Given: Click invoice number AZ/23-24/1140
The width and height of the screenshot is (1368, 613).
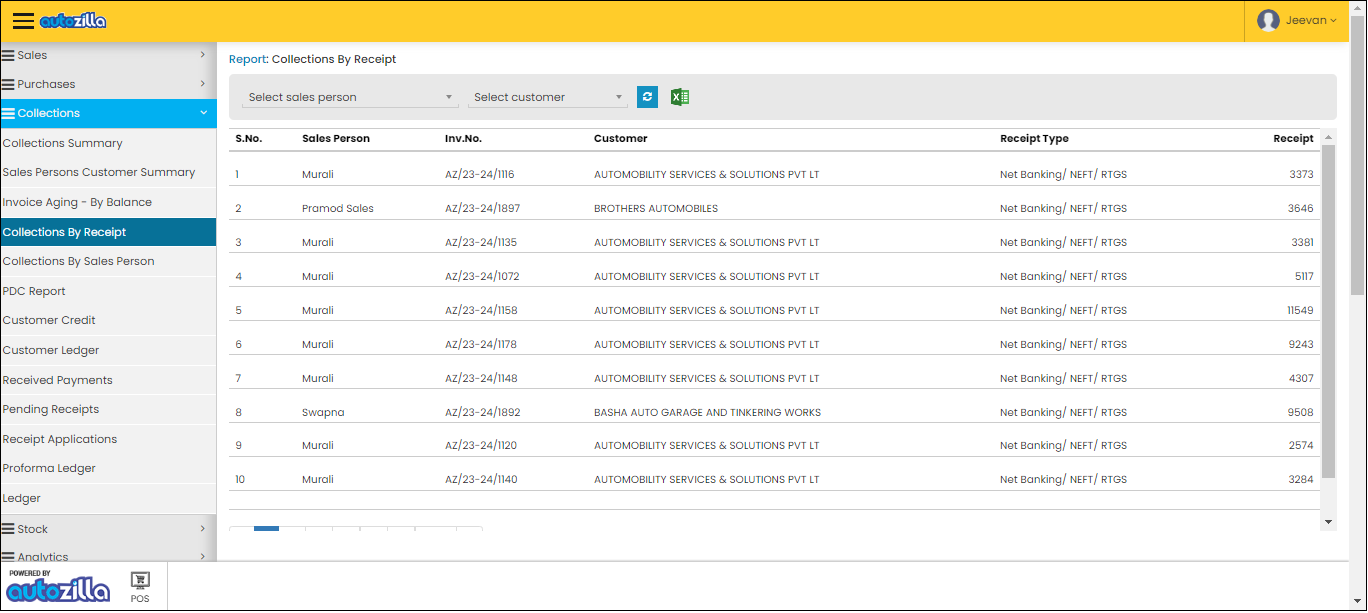Looking at the screenshot, I should [x=481, y=480].
